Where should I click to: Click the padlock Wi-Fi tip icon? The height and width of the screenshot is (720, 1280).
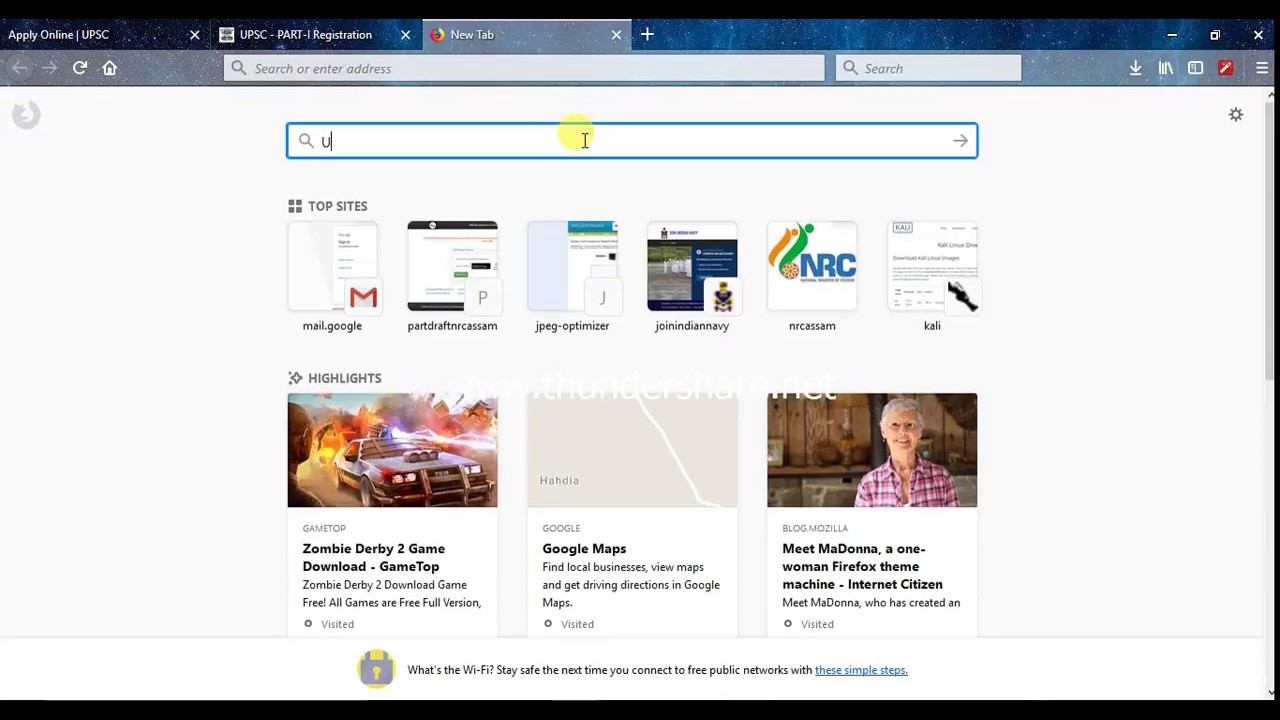click(x=376, y=669)
